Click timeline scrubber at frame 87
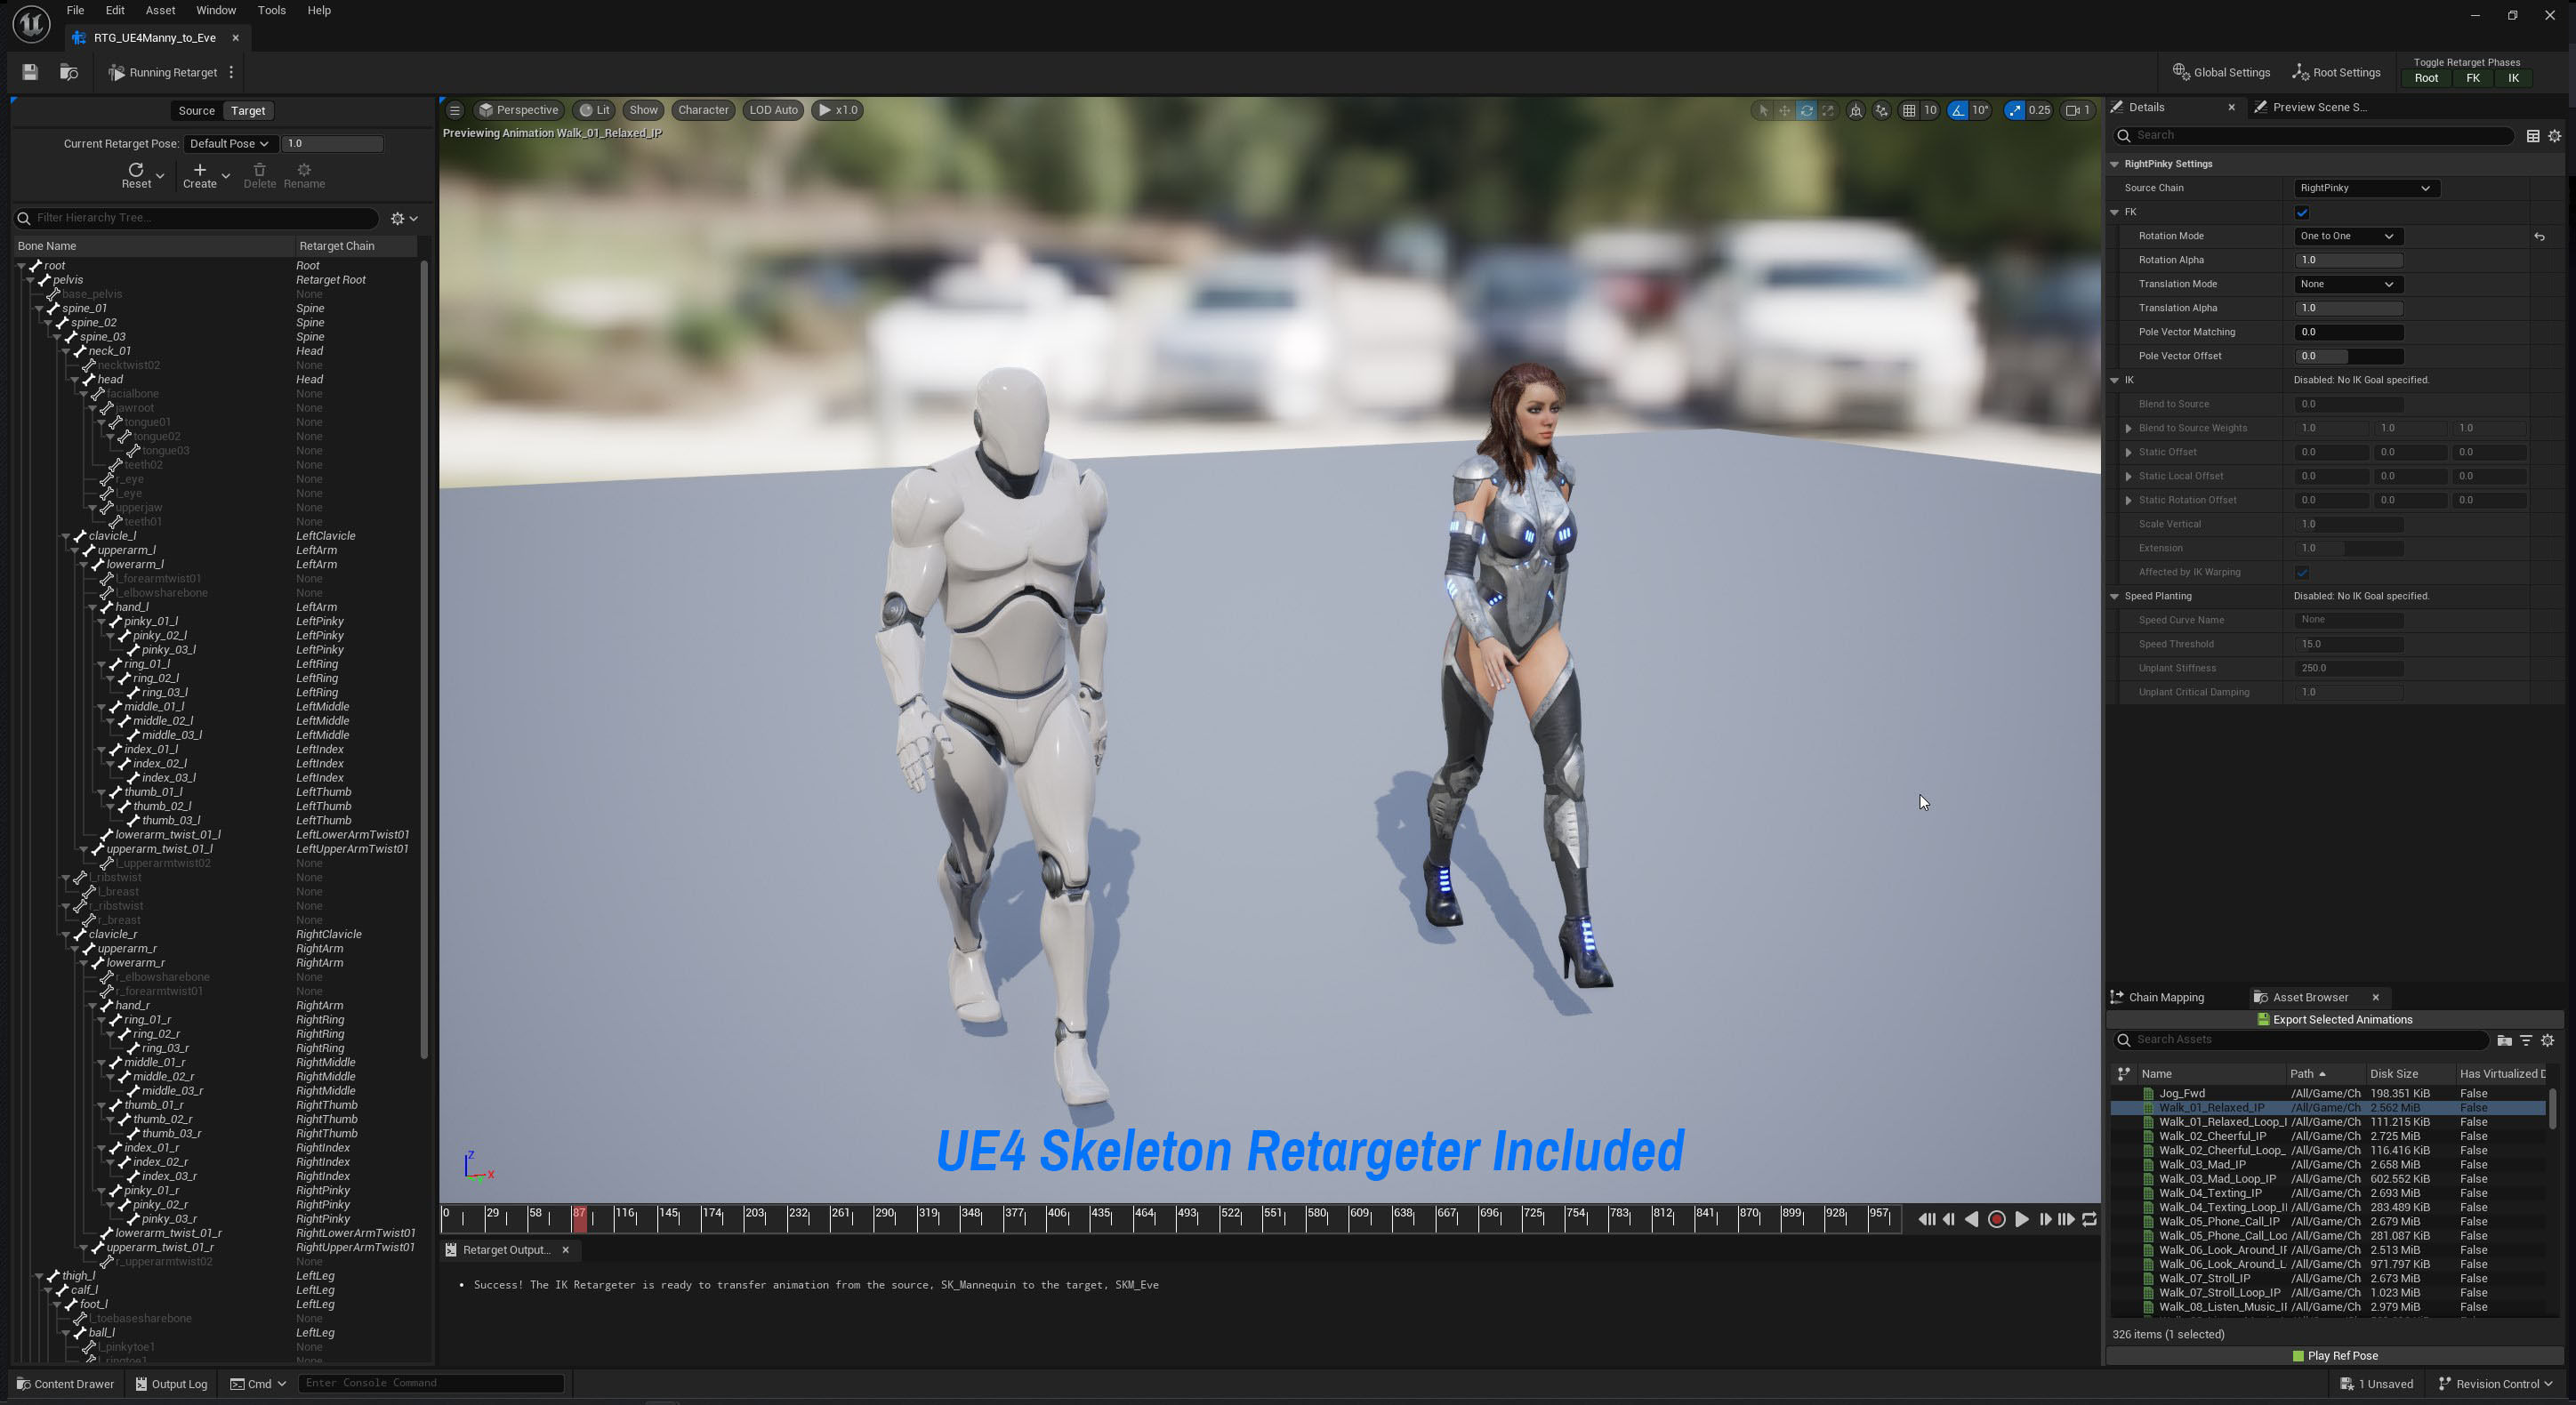 tap(579, 1217)
